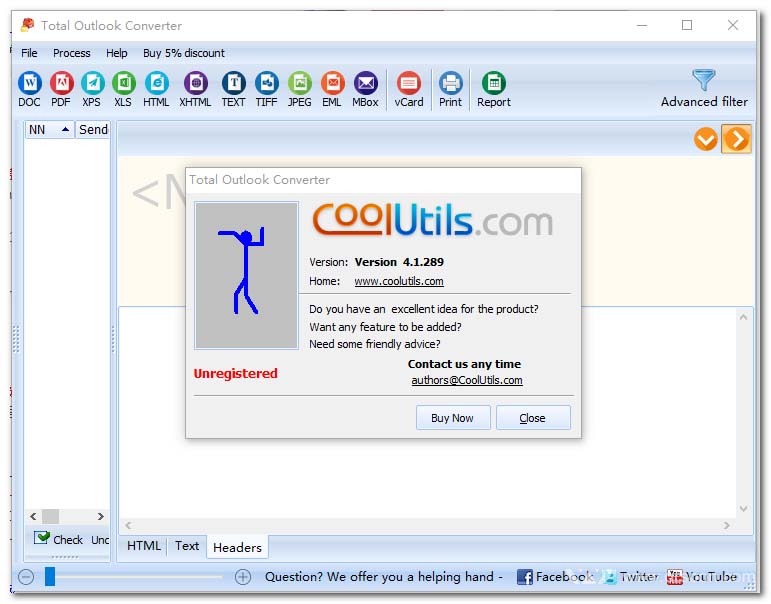Open the YouTube link
This screenshot has height=604, width=771.
(x=702, y=576)
